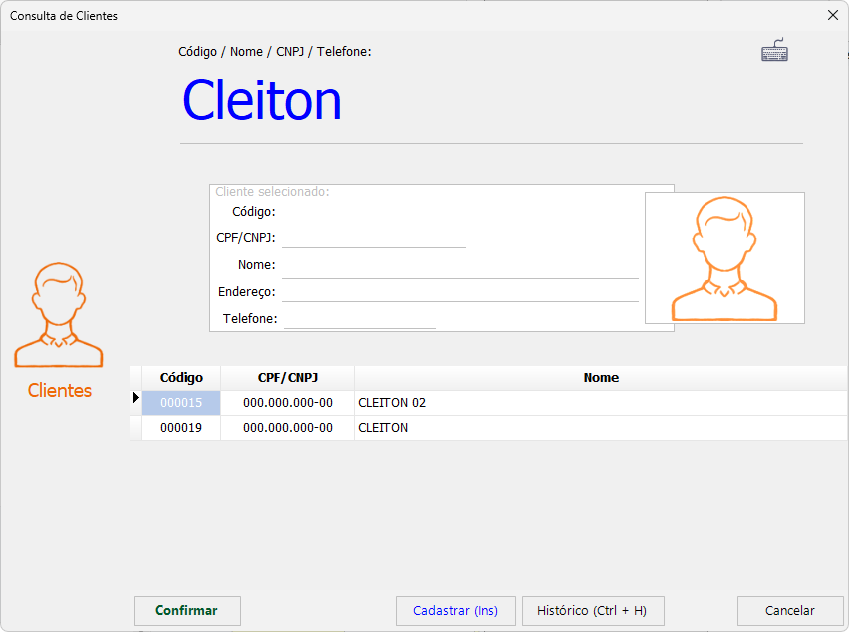Click the search field containing Cleiton

pos(490,101)
